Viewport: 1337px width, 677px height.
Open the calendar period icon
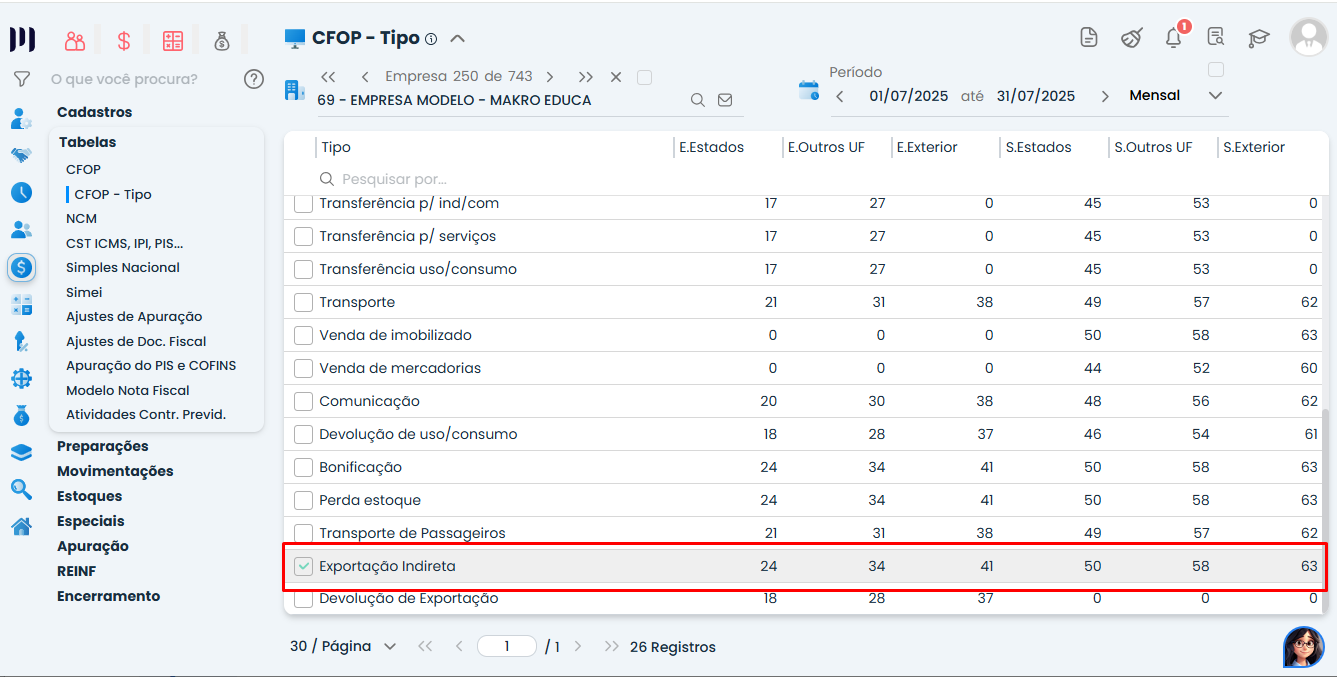click(808, 91)
